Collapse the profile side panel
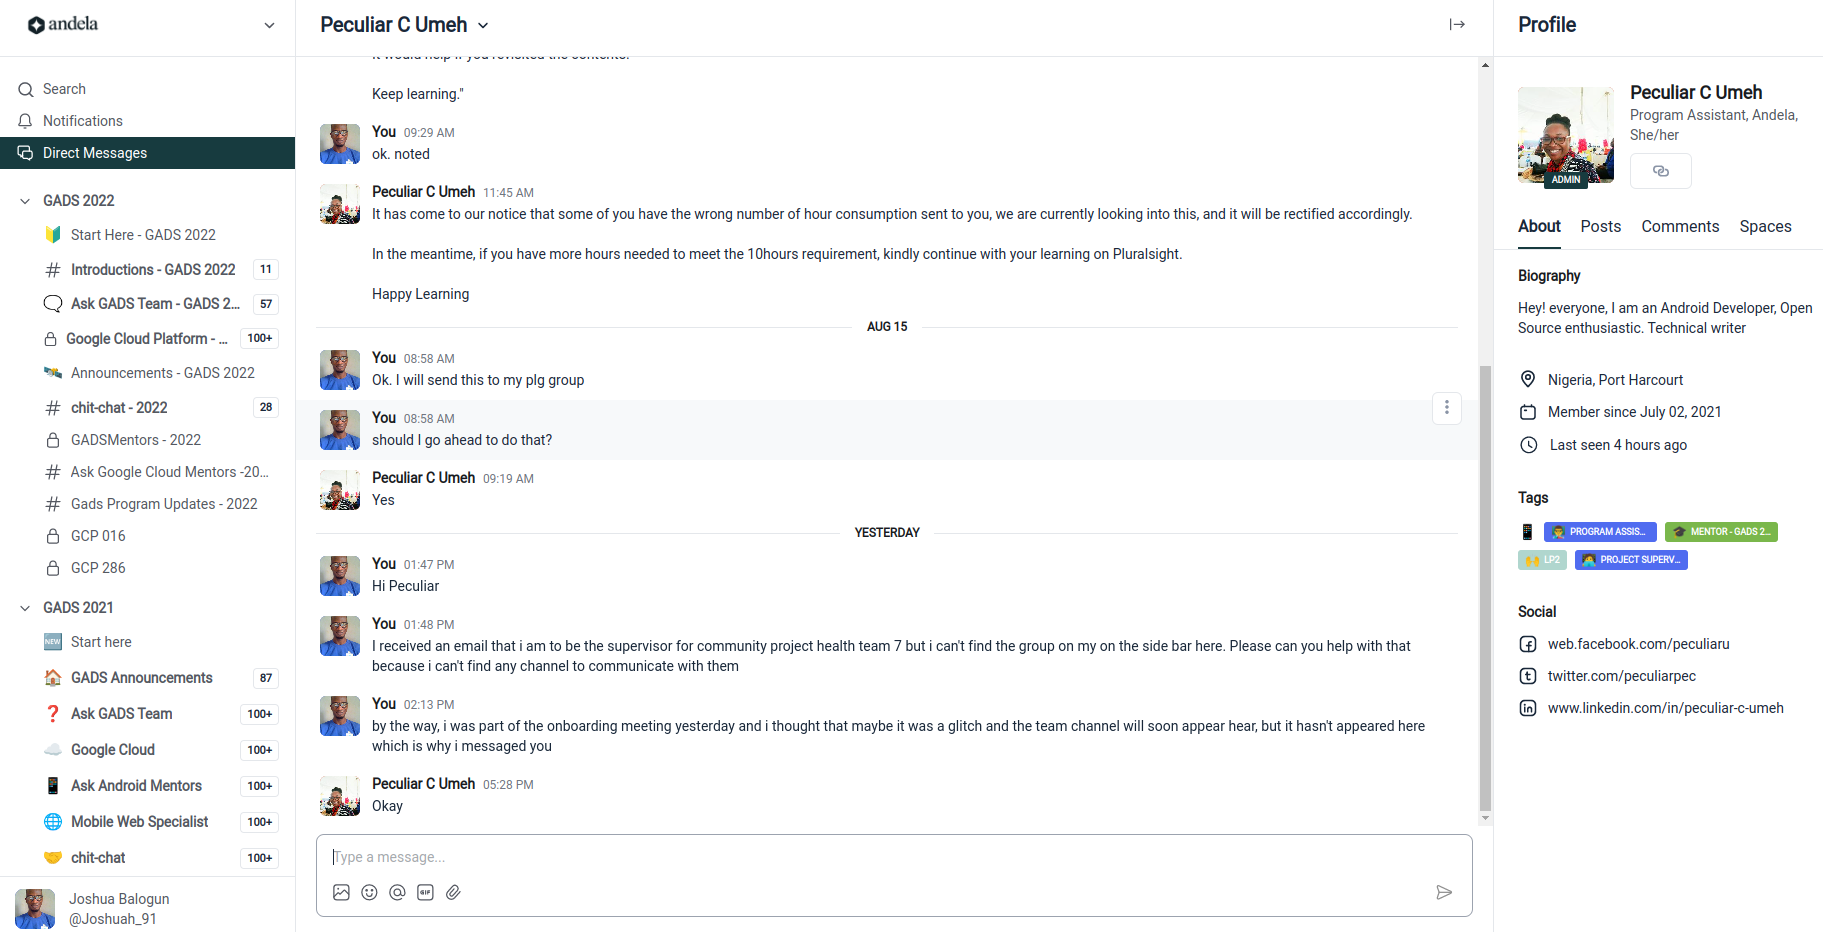The height and width of the screenshot is (932, 1823). click(1457, 24)
